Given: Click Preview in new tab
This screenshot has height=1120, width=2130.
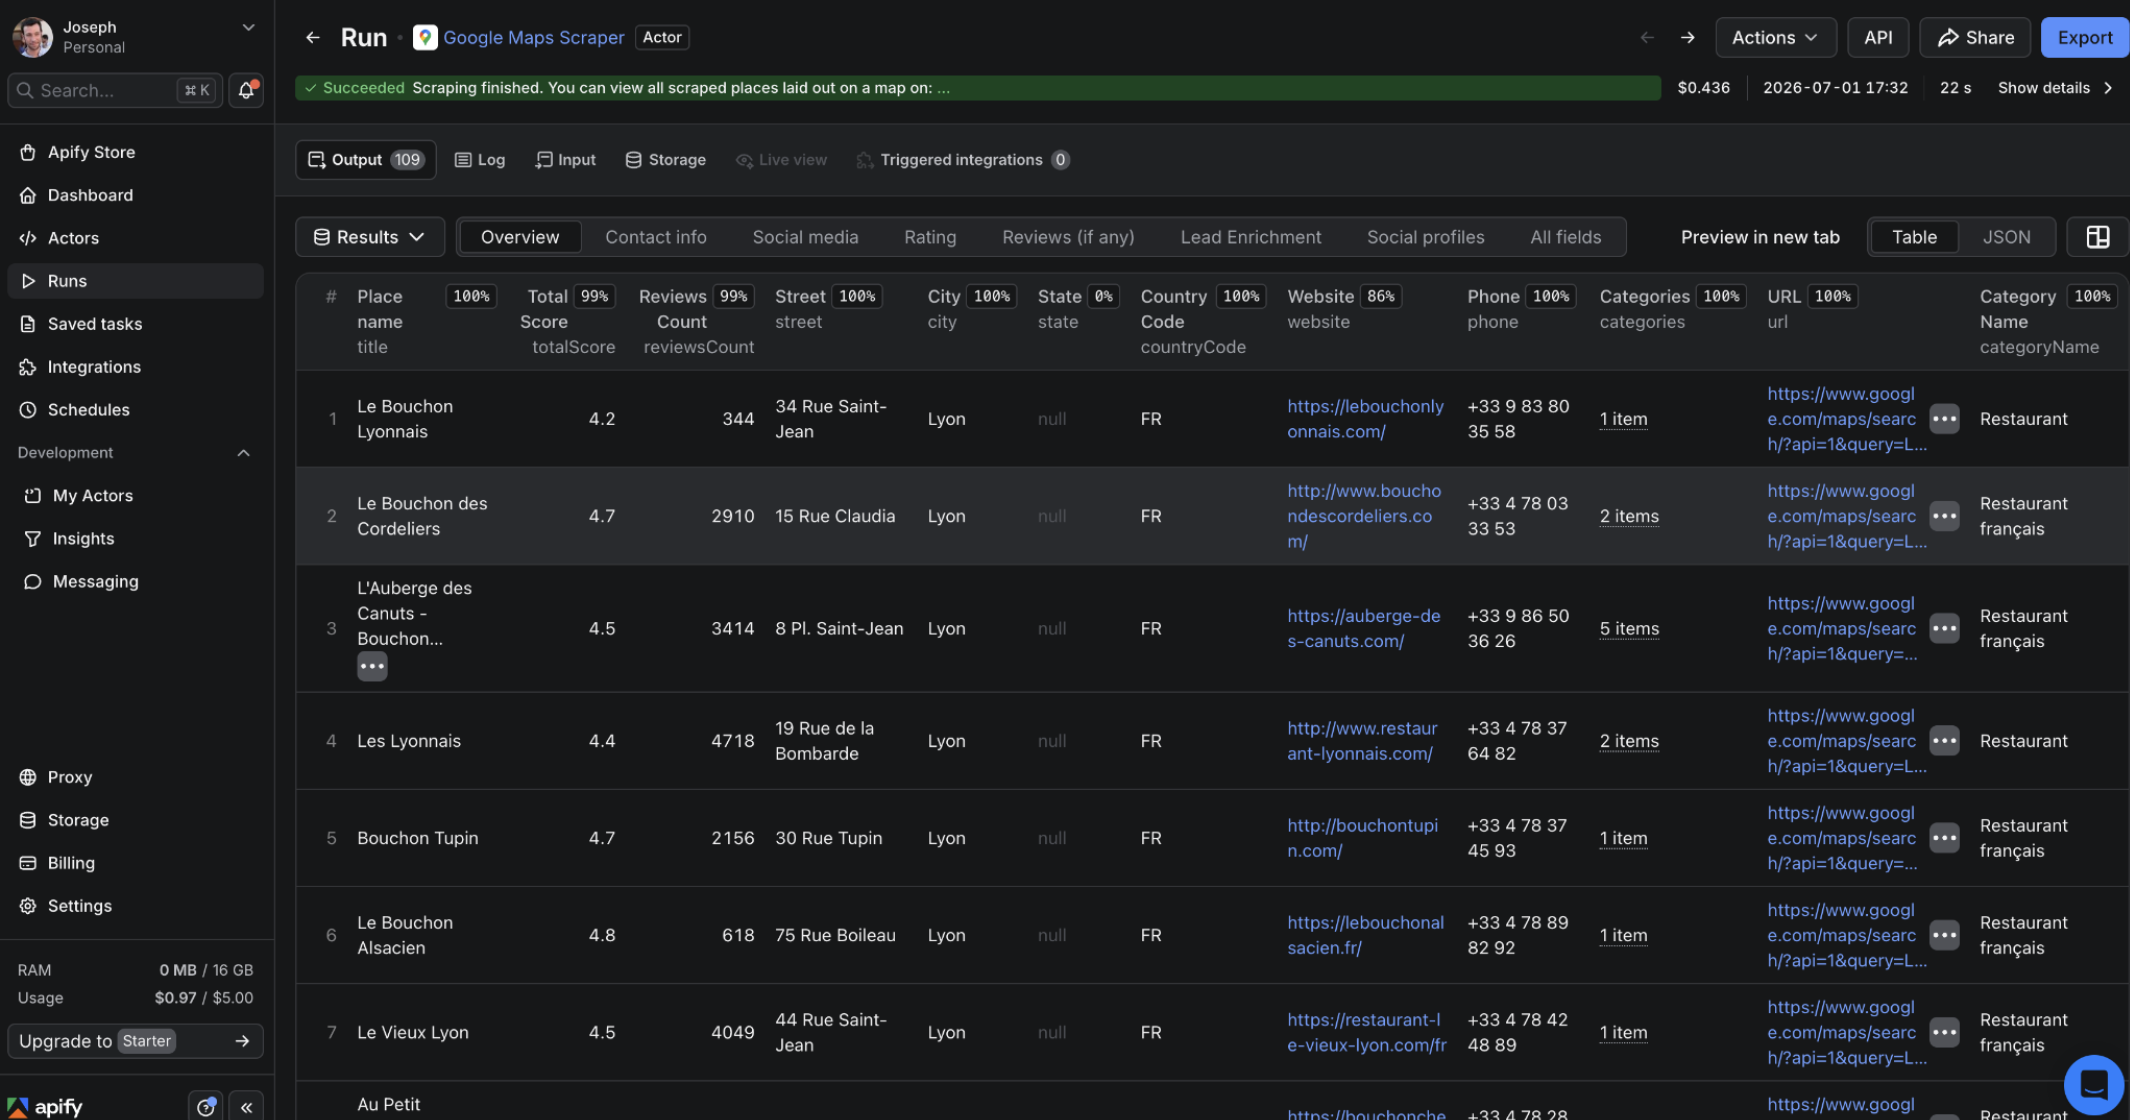Looking at the screenshot, I should [1760, 237].
